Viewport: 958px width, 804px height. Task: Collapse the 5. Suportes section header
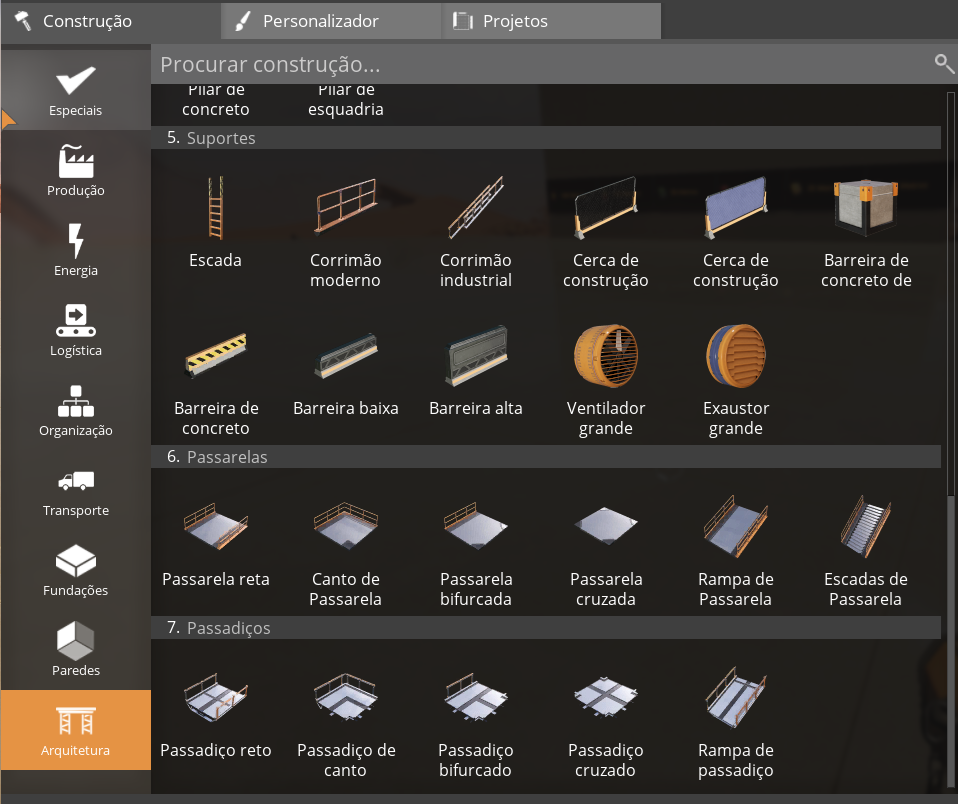click(546, 137)
